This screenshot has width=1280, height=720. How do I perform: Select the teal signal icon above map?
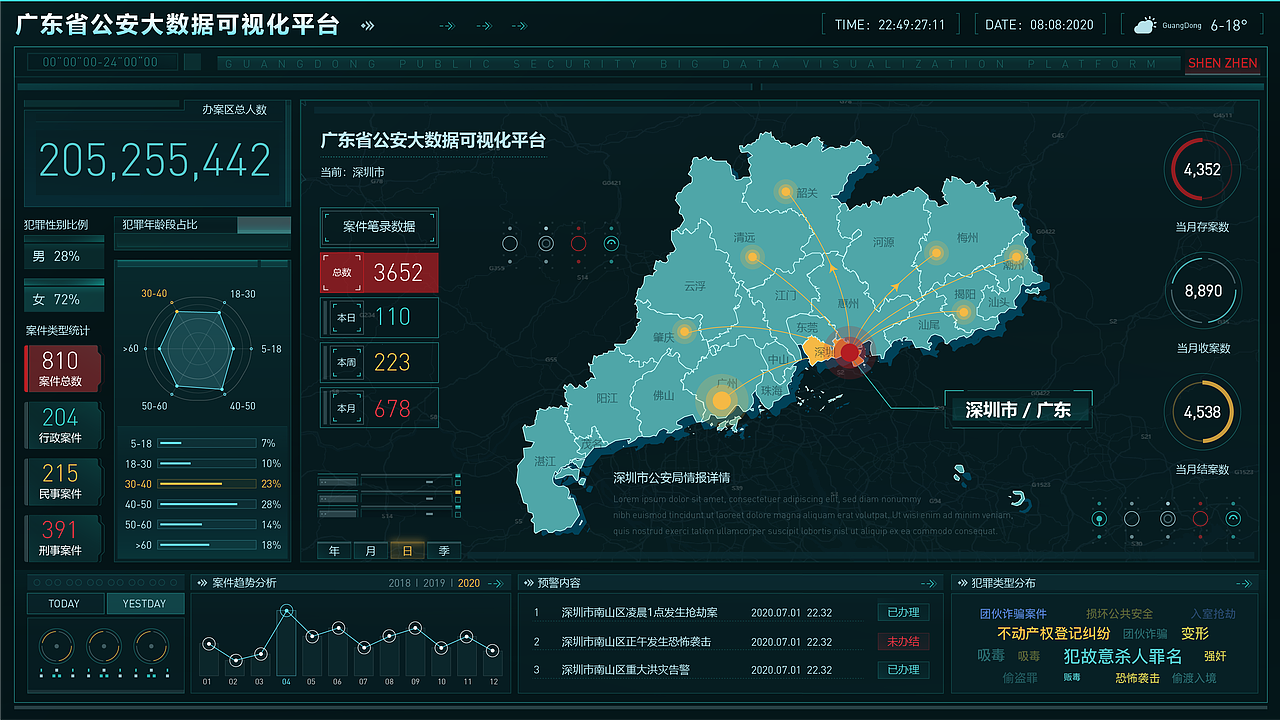[x=611, y=243]
